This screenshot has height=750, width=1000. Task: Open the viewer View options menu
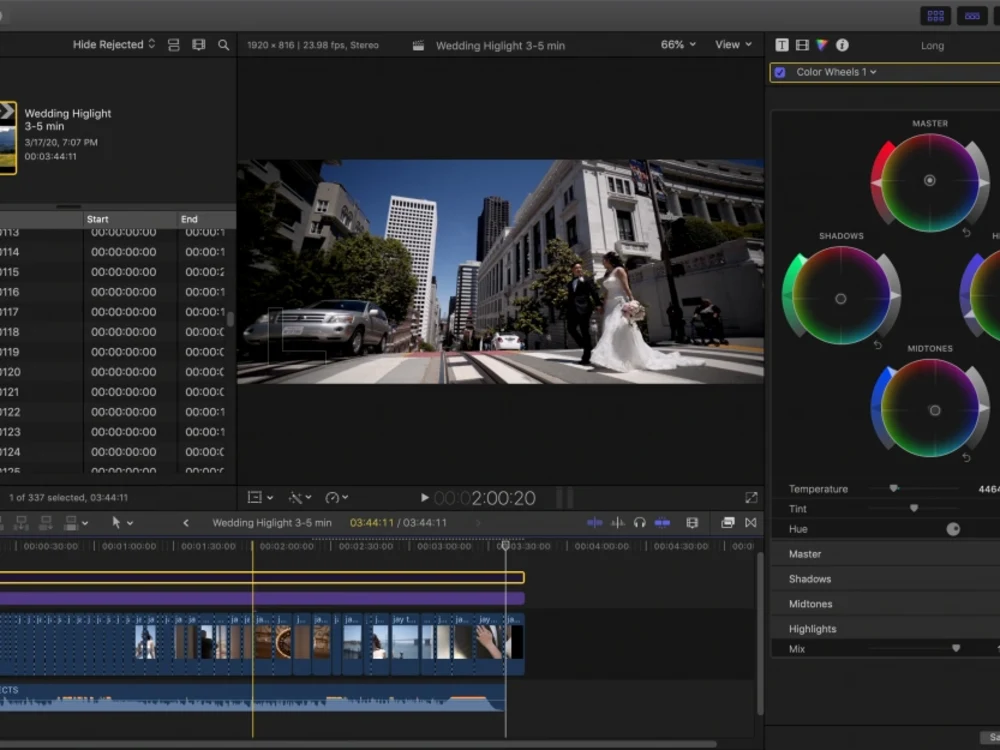[x=733, y=45]
